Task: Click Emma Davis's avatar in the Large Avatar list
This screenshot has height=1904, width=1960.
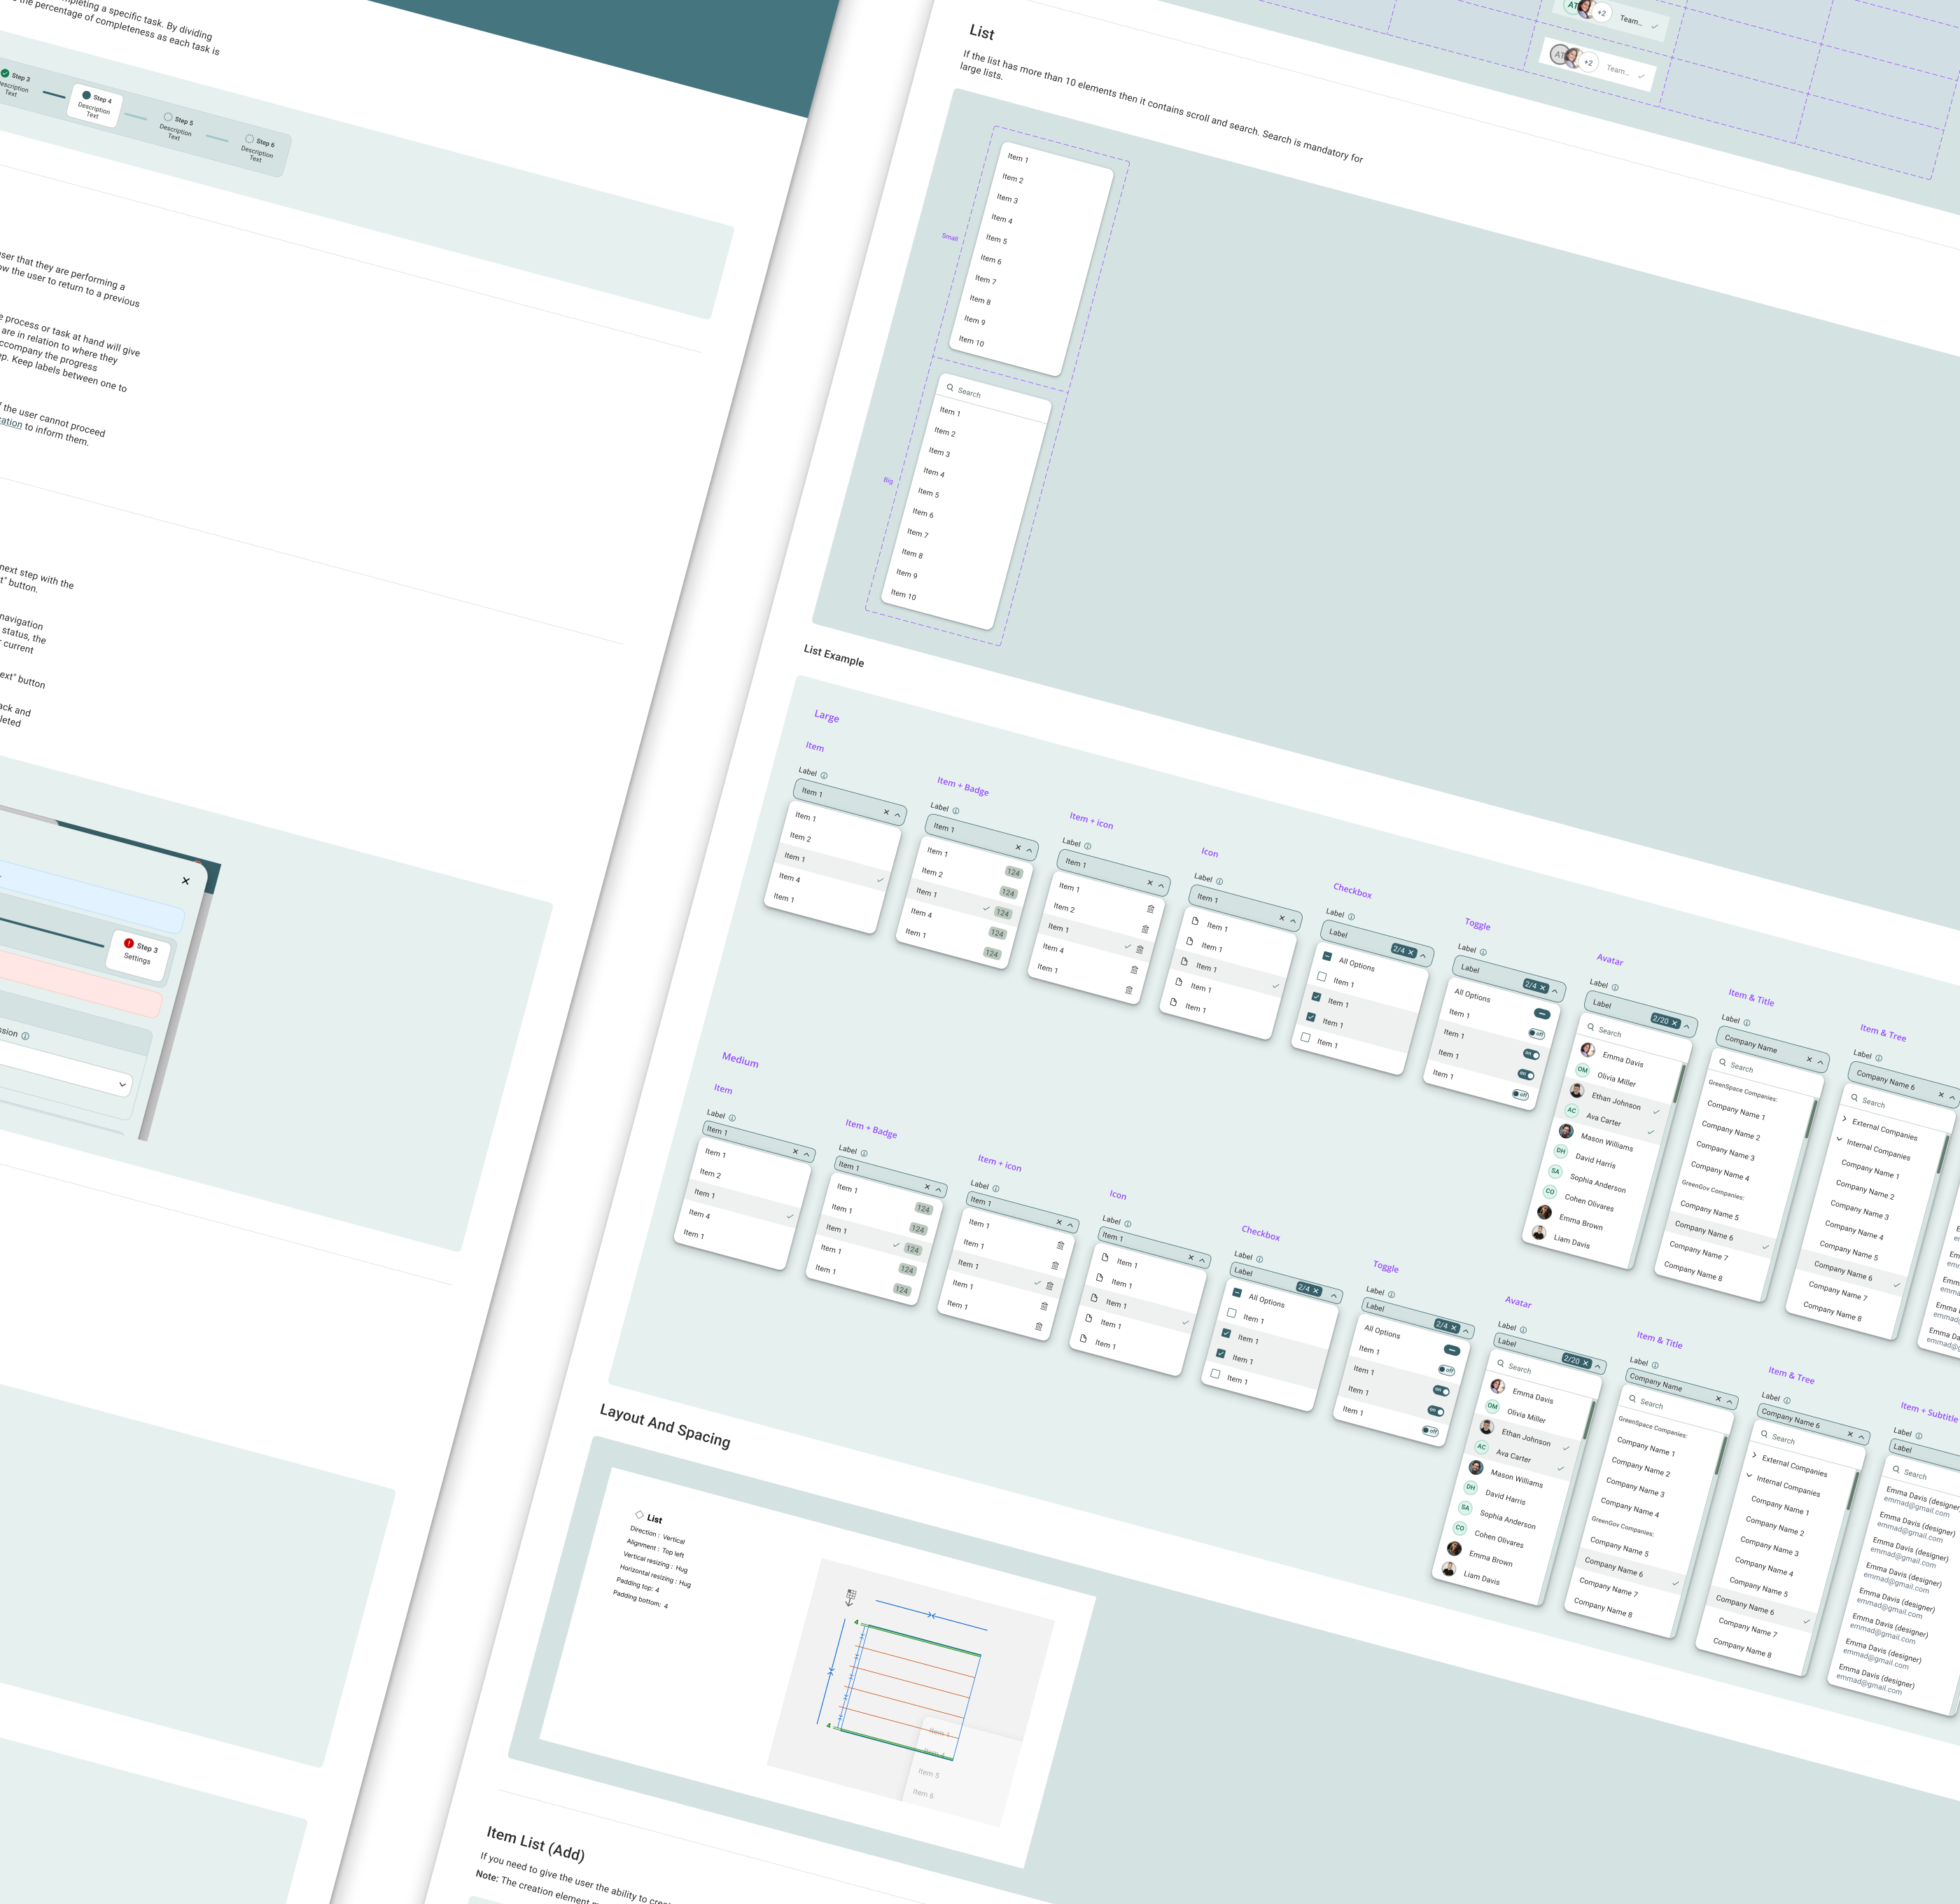Action: pos(1588,1050)
